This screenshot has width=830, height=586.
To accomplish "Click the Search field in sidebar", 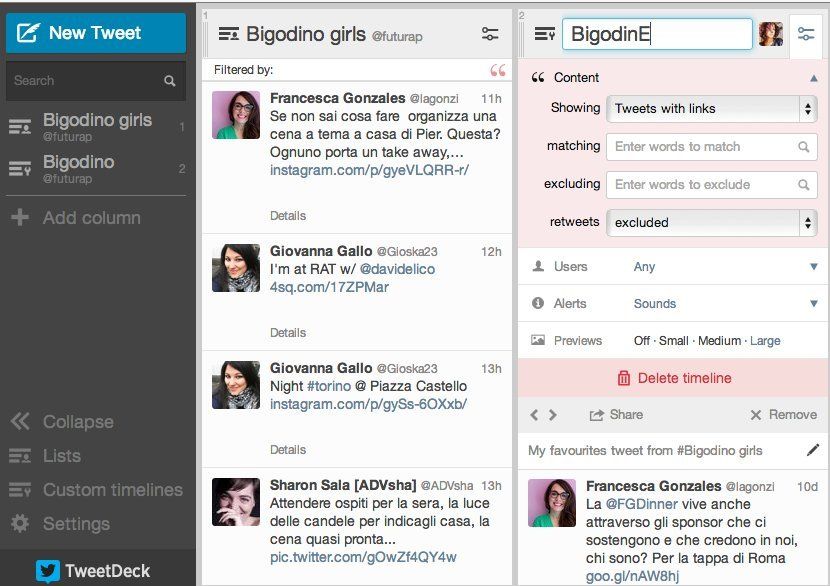I will [x=96, y=80].
